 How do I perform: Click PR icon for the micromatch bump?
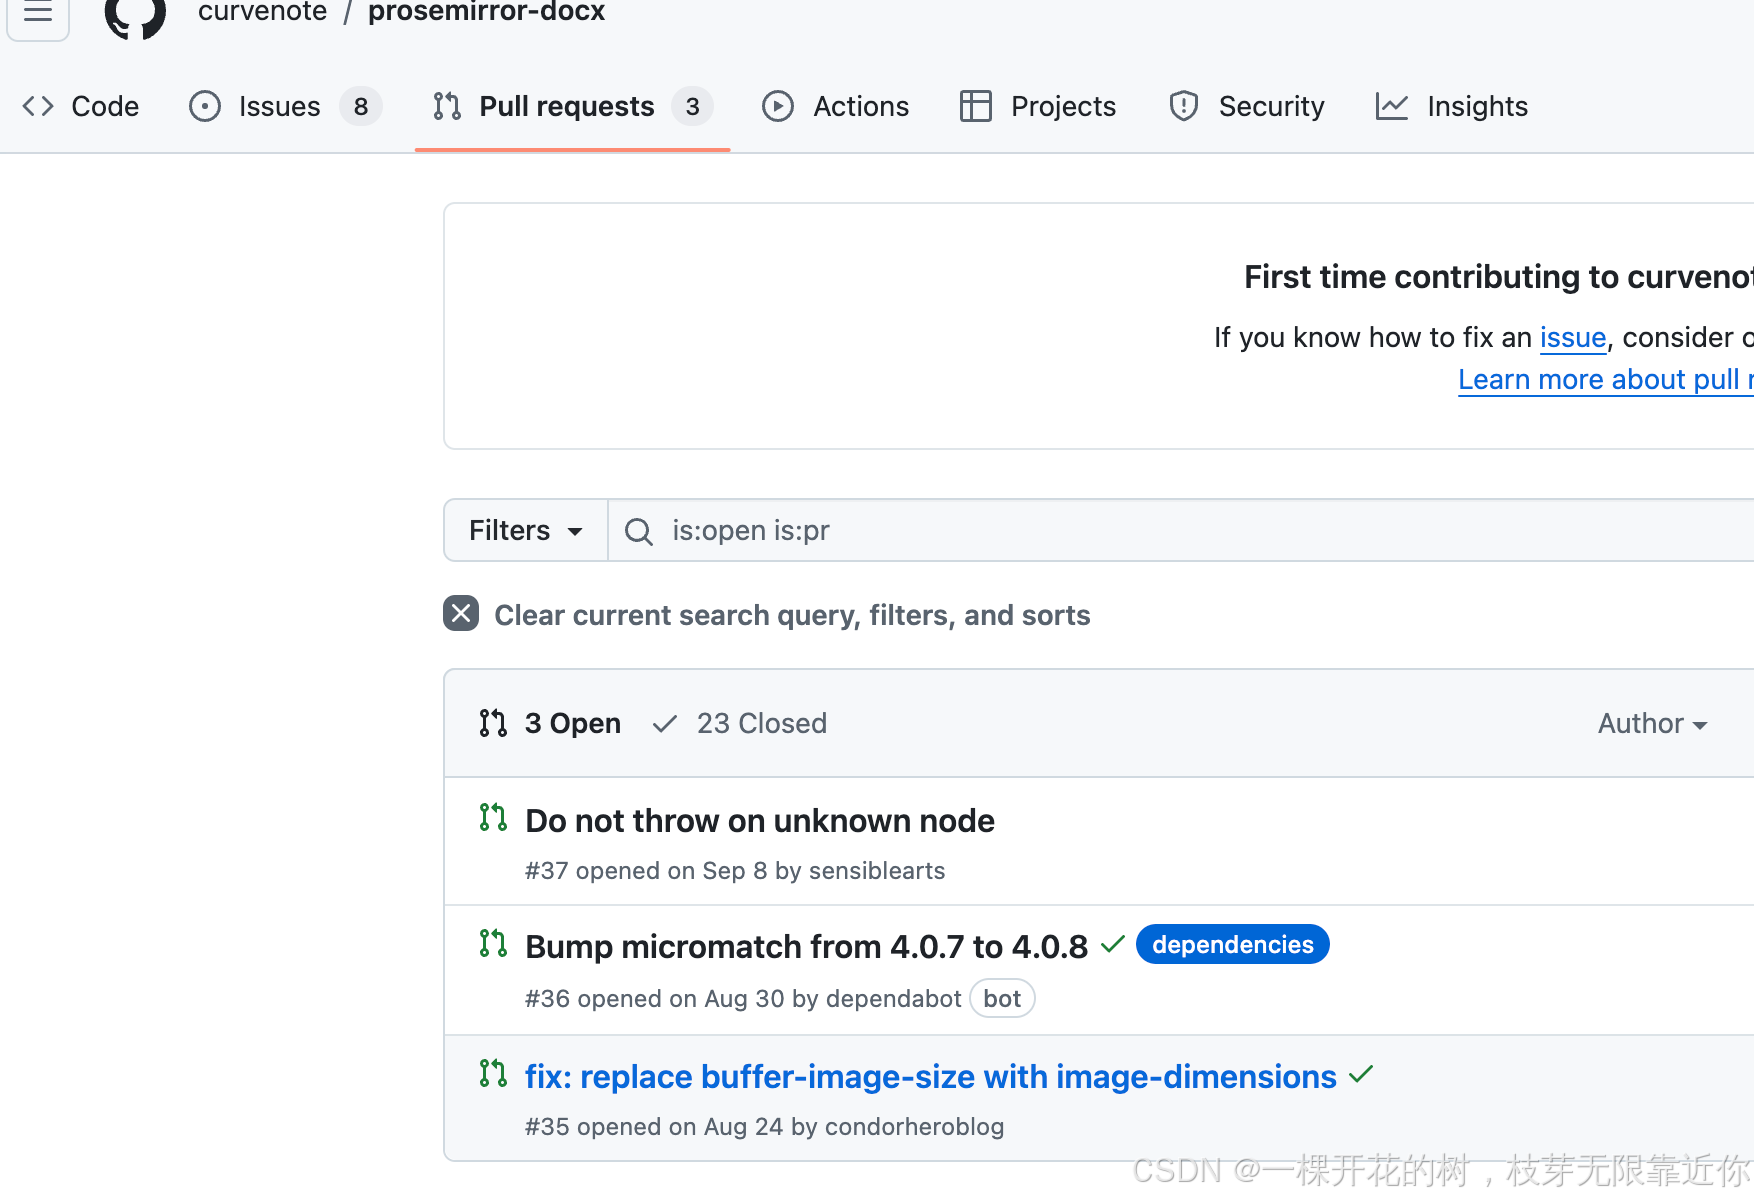click(x=493, y=944)
